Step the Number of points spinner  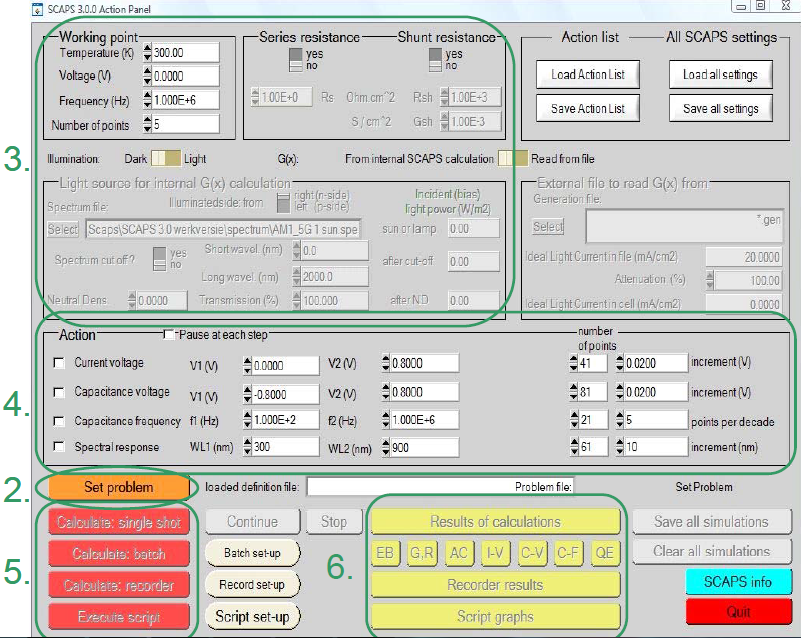tap(148, 124)
